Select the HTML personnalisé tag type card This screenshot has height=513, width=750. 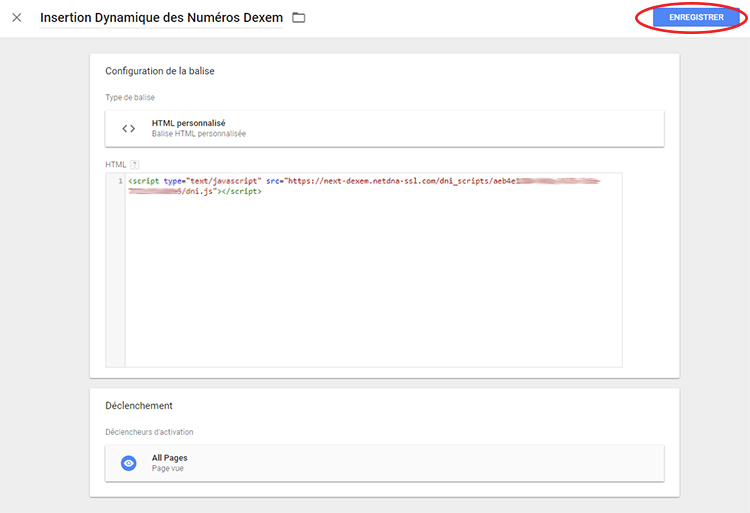pos(385,129)
